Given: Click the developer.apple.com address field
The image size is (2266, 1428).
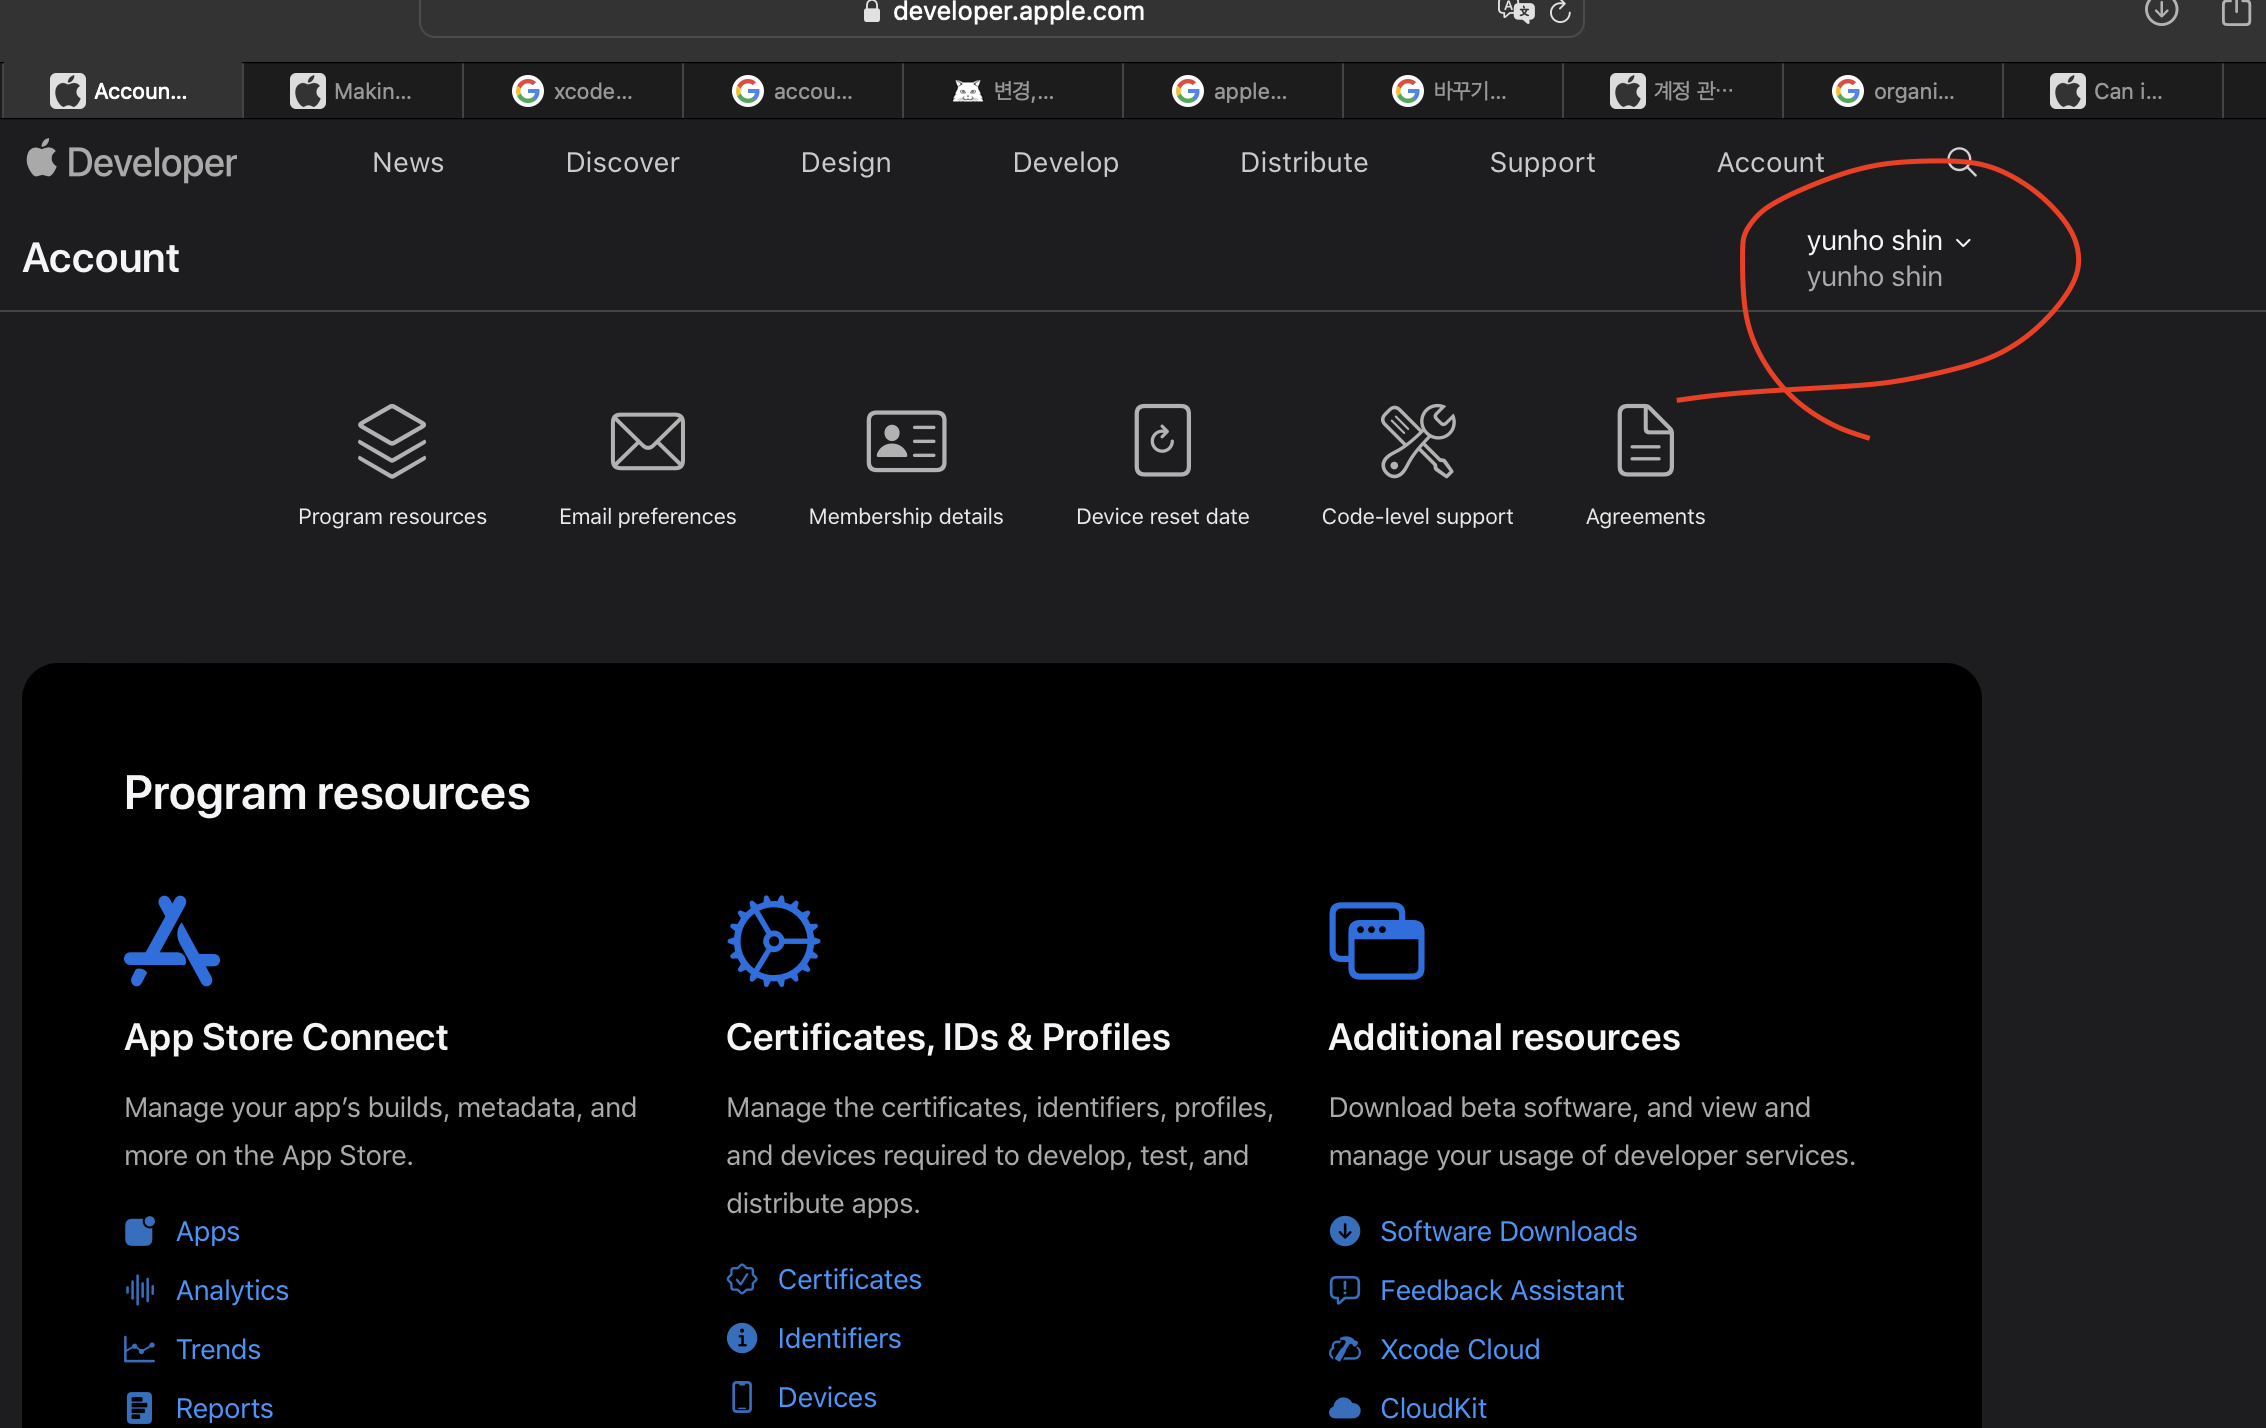Looking at the screenshot, I should [x=1017, y=12].
